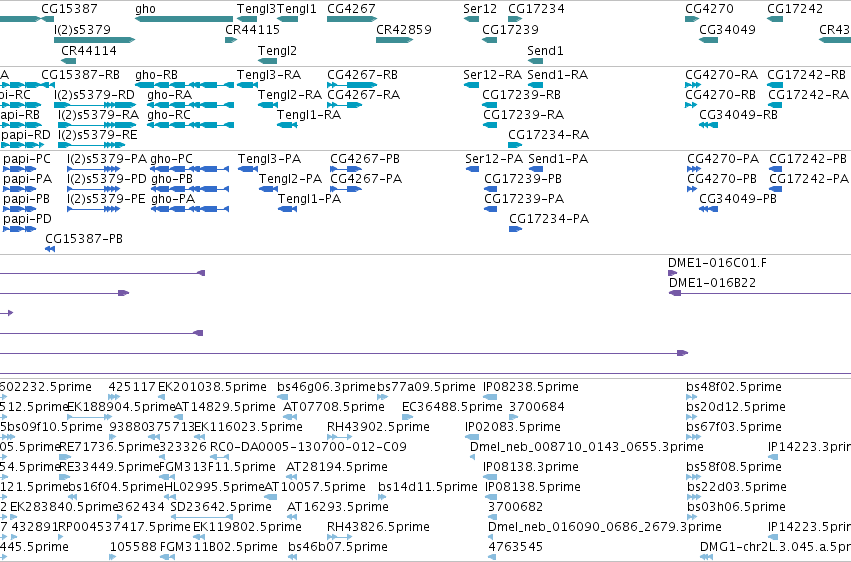Click the Dmel_neb_008710_0143_0655.3prime label
The image size is (851, 562).
coord(587,447)
